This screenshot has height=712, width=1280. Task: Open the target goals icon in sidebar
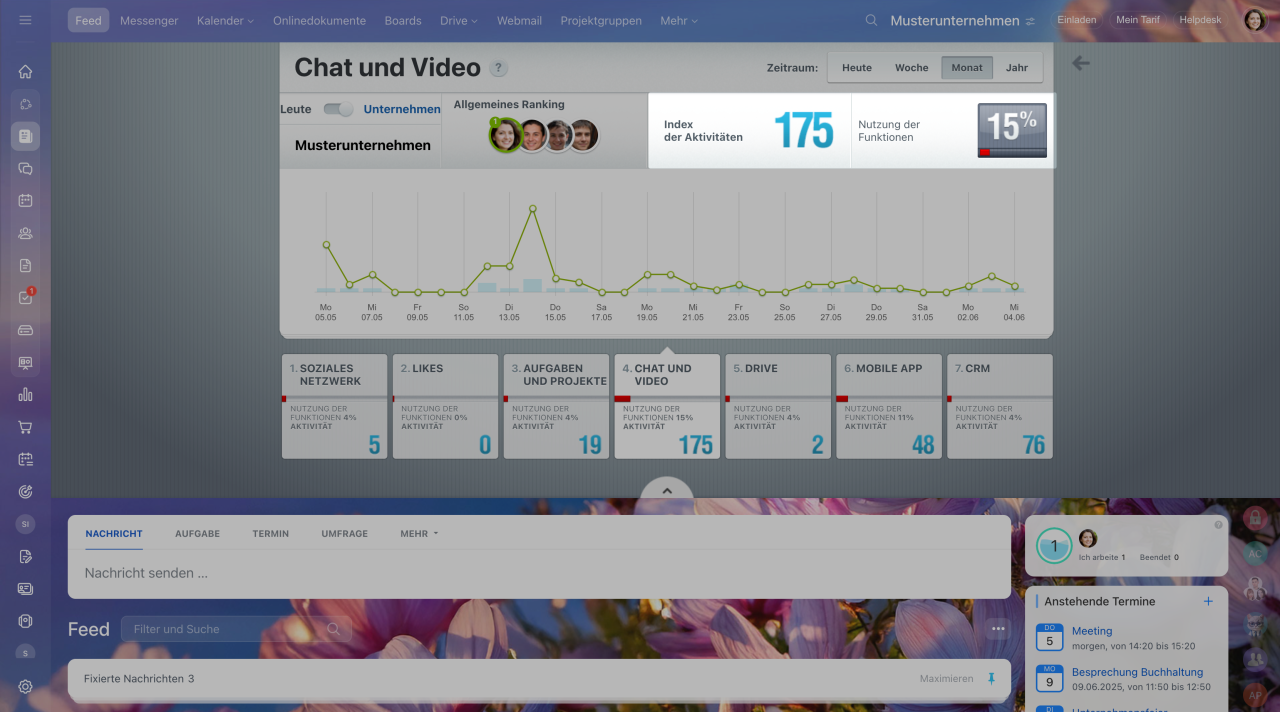click(25, 492)
